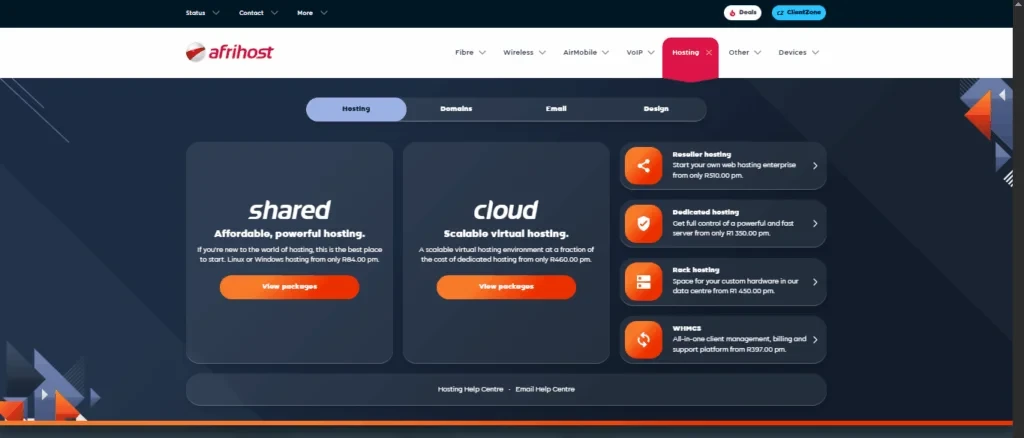The width and height of the screenshot is (1024, 438).
Task: Click the Reseller hosting share icon
Action: click(643, 166)
